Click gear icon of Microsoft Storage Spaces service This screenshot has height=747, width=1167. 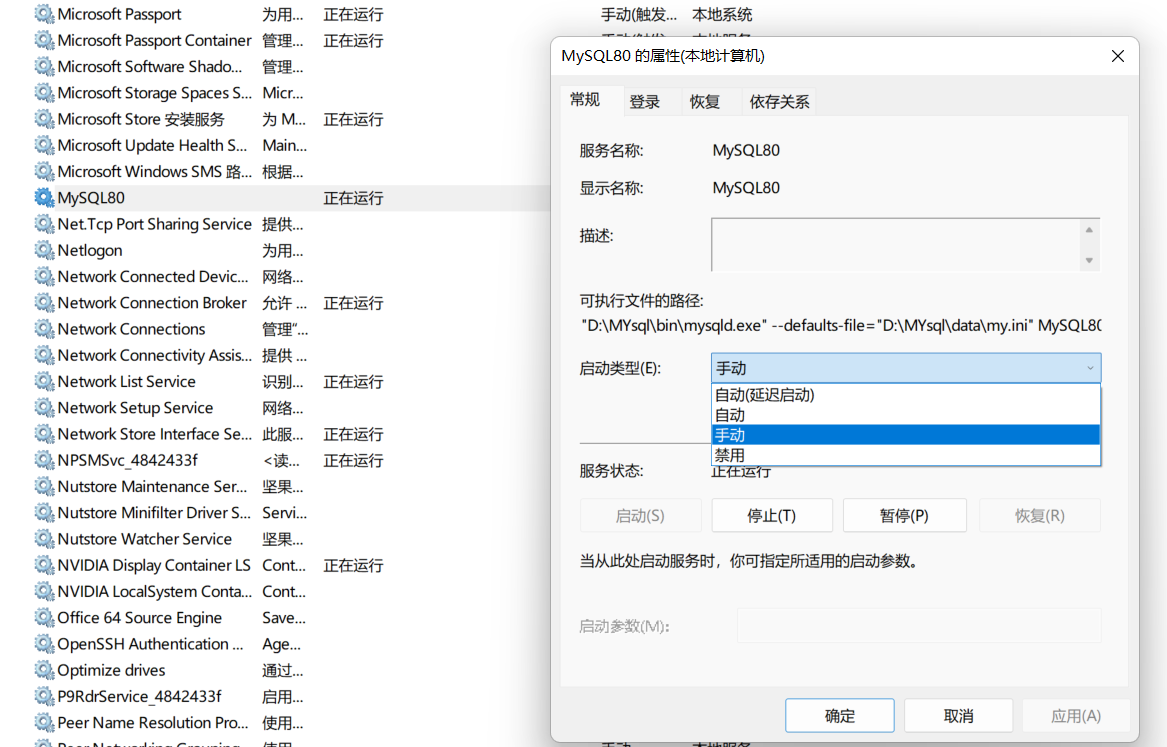click(x=45, y=93)
